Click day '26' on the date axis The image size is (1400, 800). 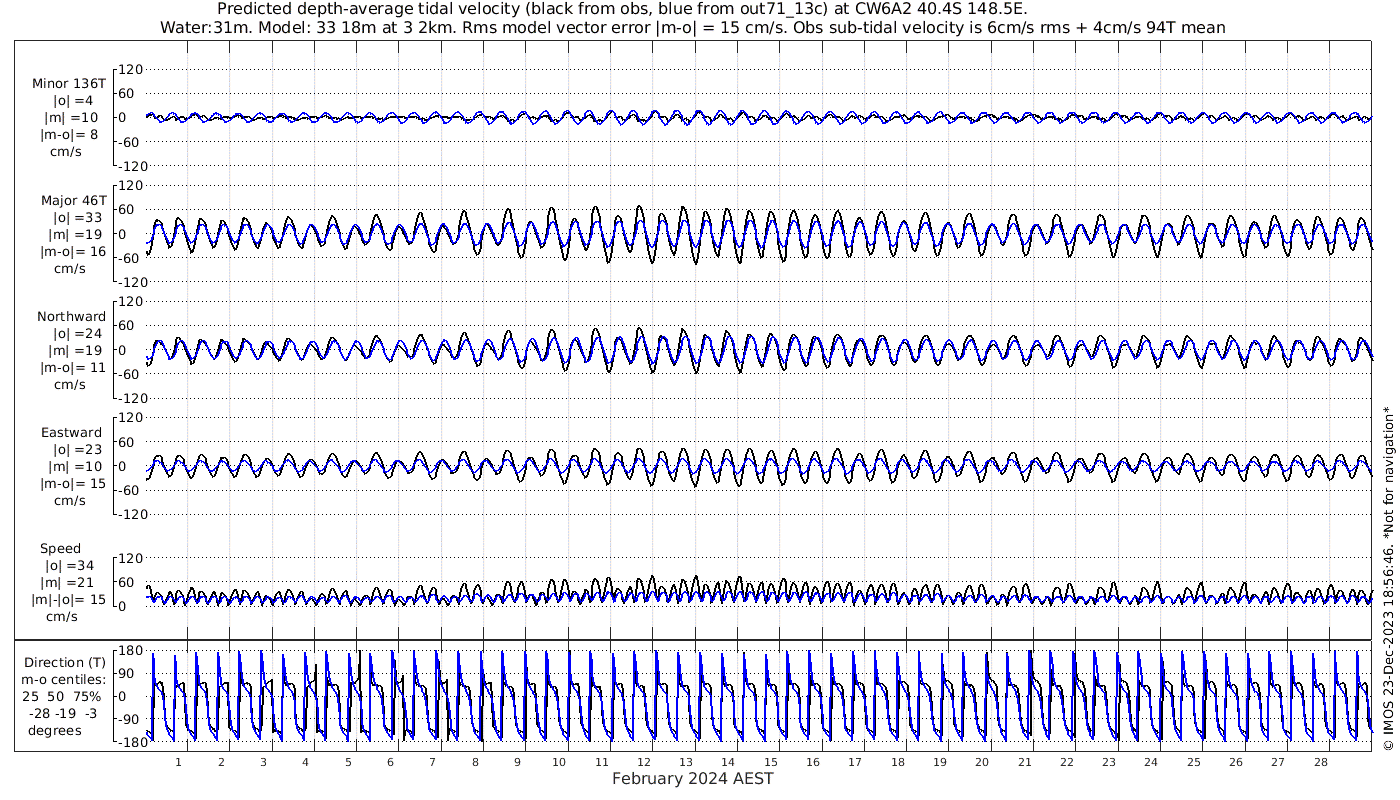1236,762
